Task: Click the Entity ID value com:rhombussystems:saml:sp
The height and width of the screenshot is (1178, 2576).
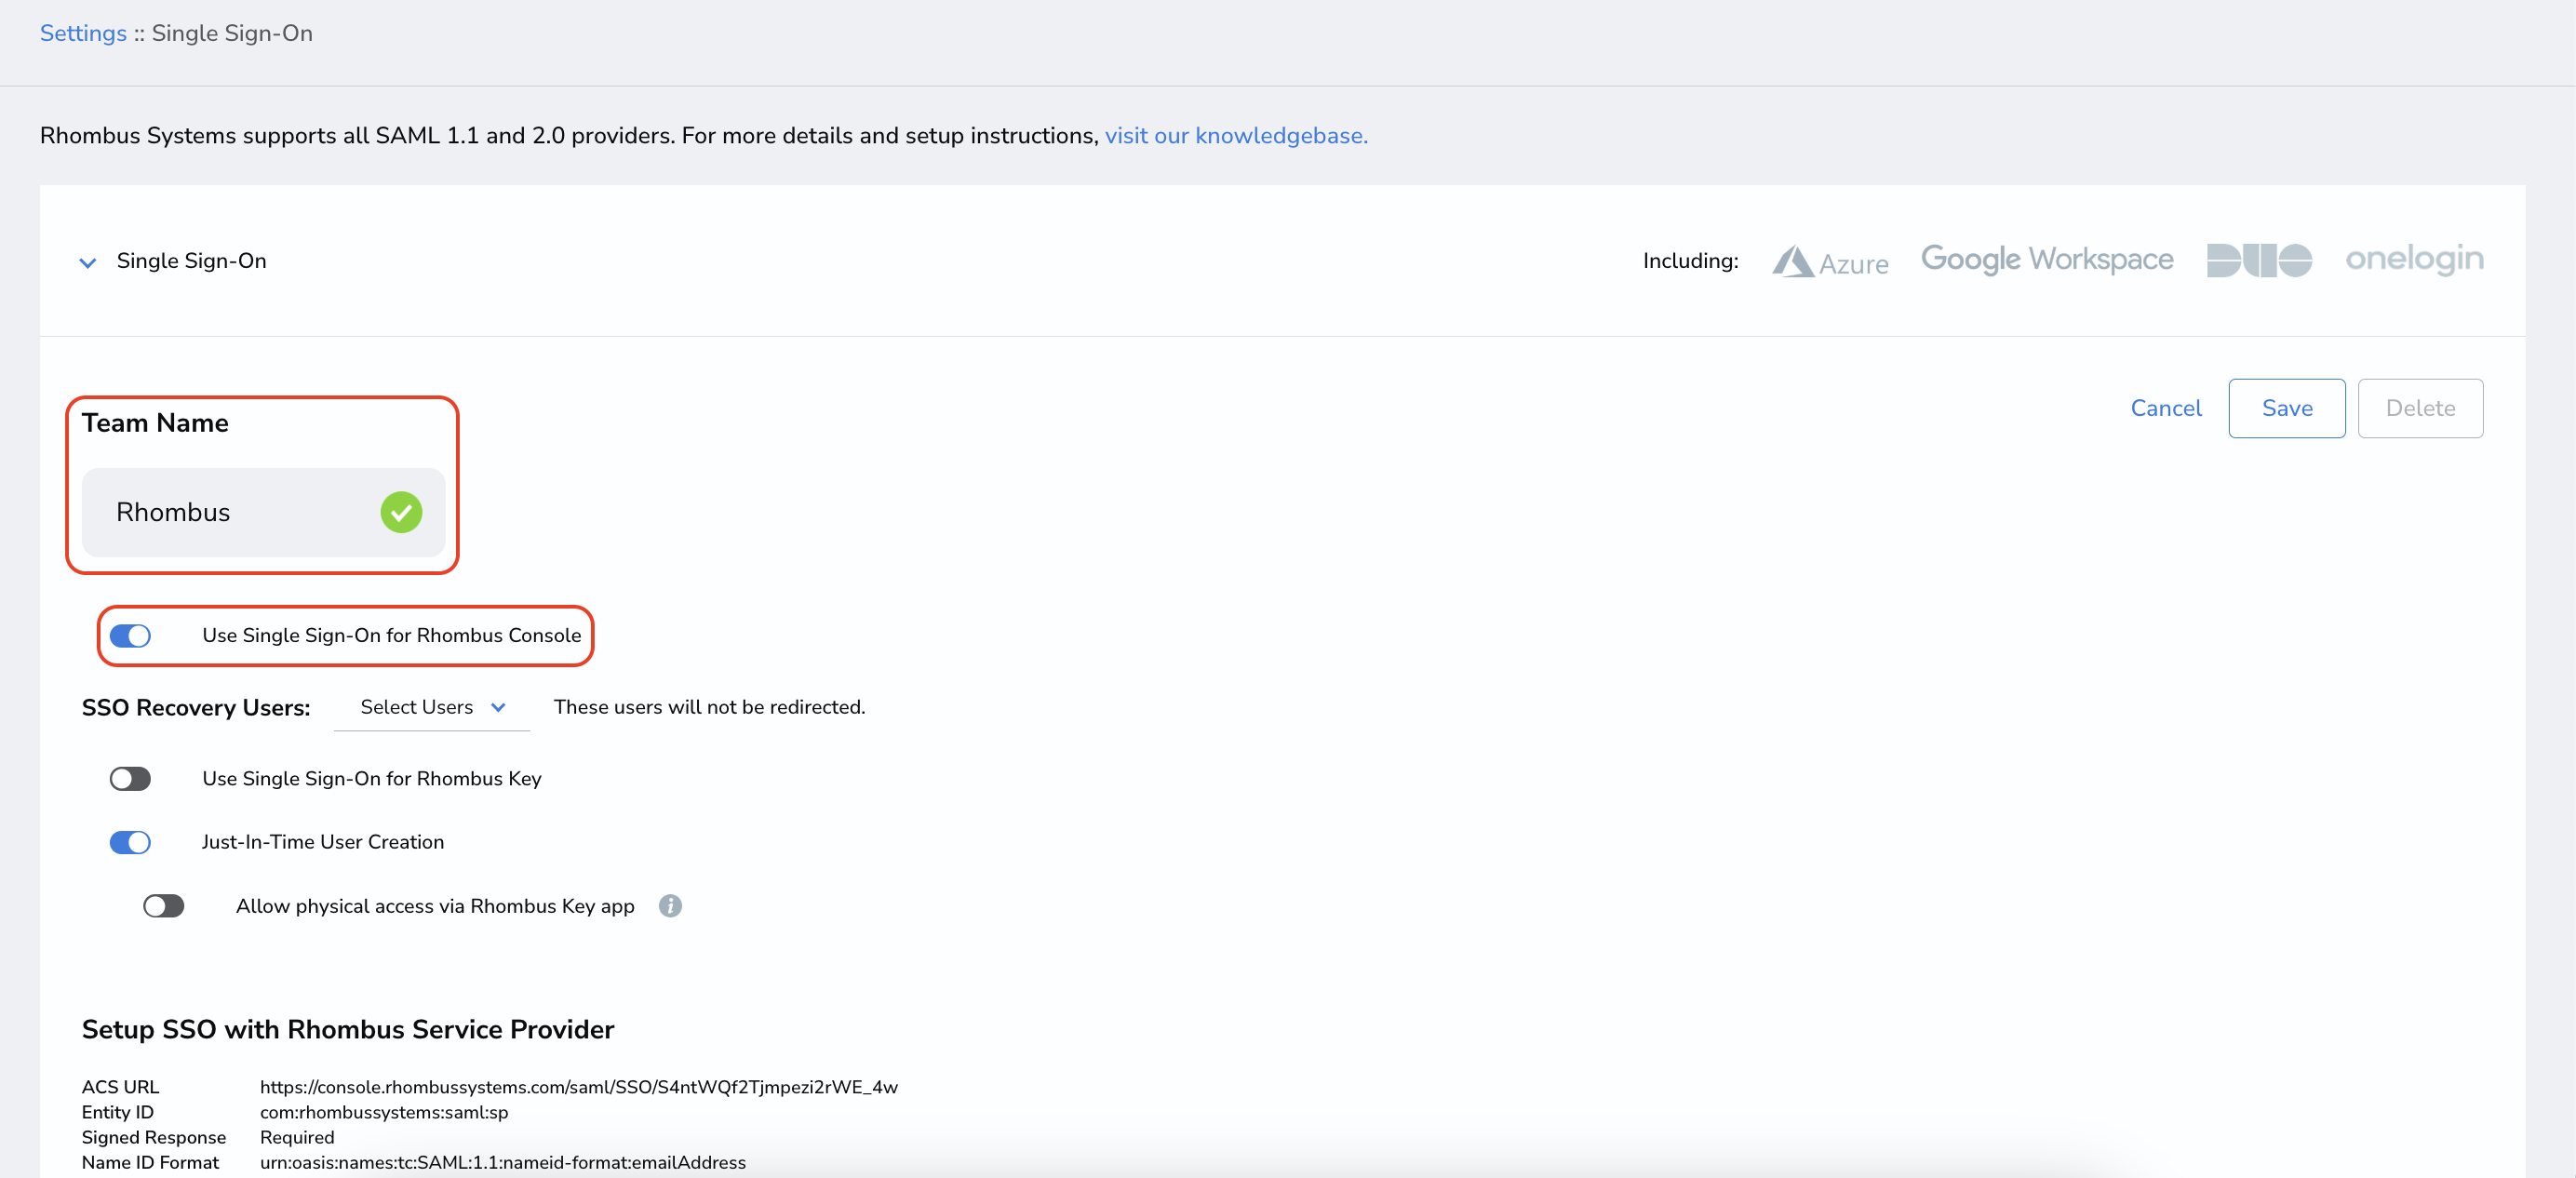Action: pyautogui.click(x=384, y=1112)
